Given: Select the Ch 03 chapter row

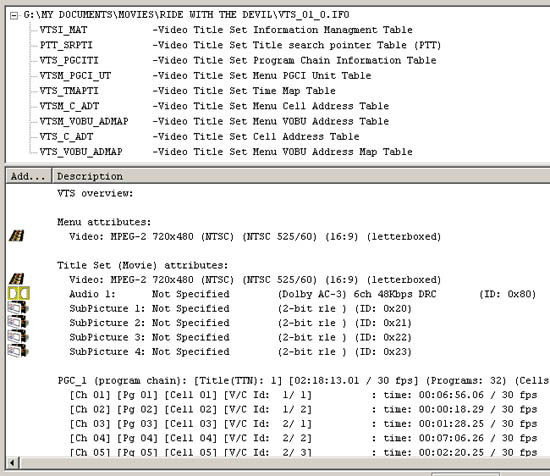Looking at the screenshot, I should tap(303, 424).
